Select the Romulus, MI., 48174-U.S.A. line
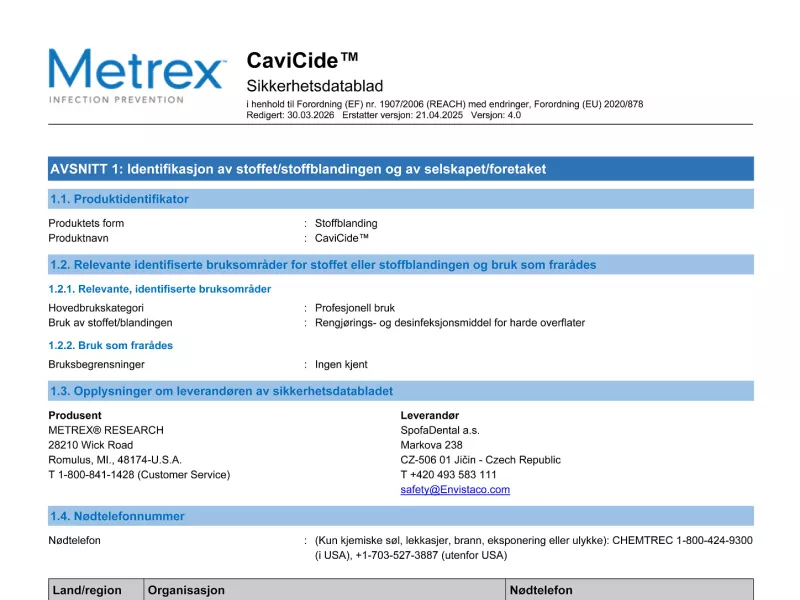 click(x=115, y=460)
